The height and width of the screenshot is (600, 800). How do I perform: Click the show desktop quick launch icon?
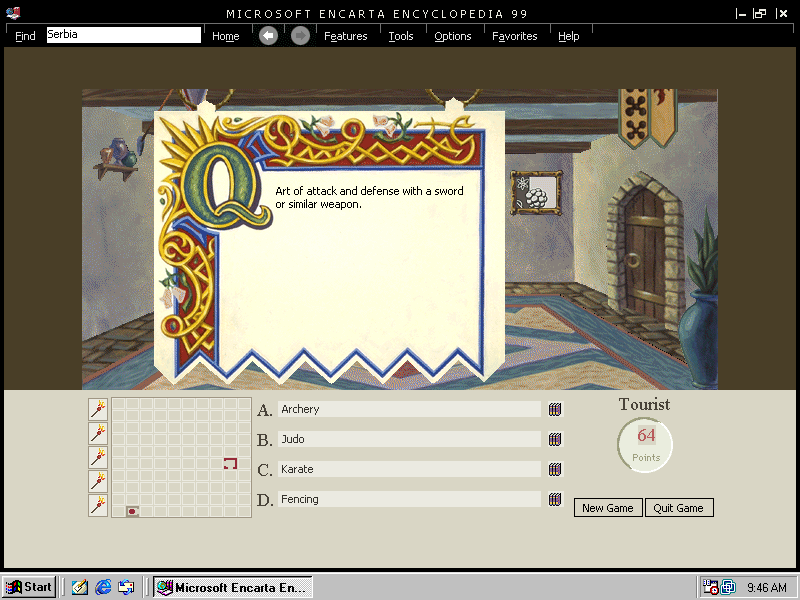[x=126, y=587]
